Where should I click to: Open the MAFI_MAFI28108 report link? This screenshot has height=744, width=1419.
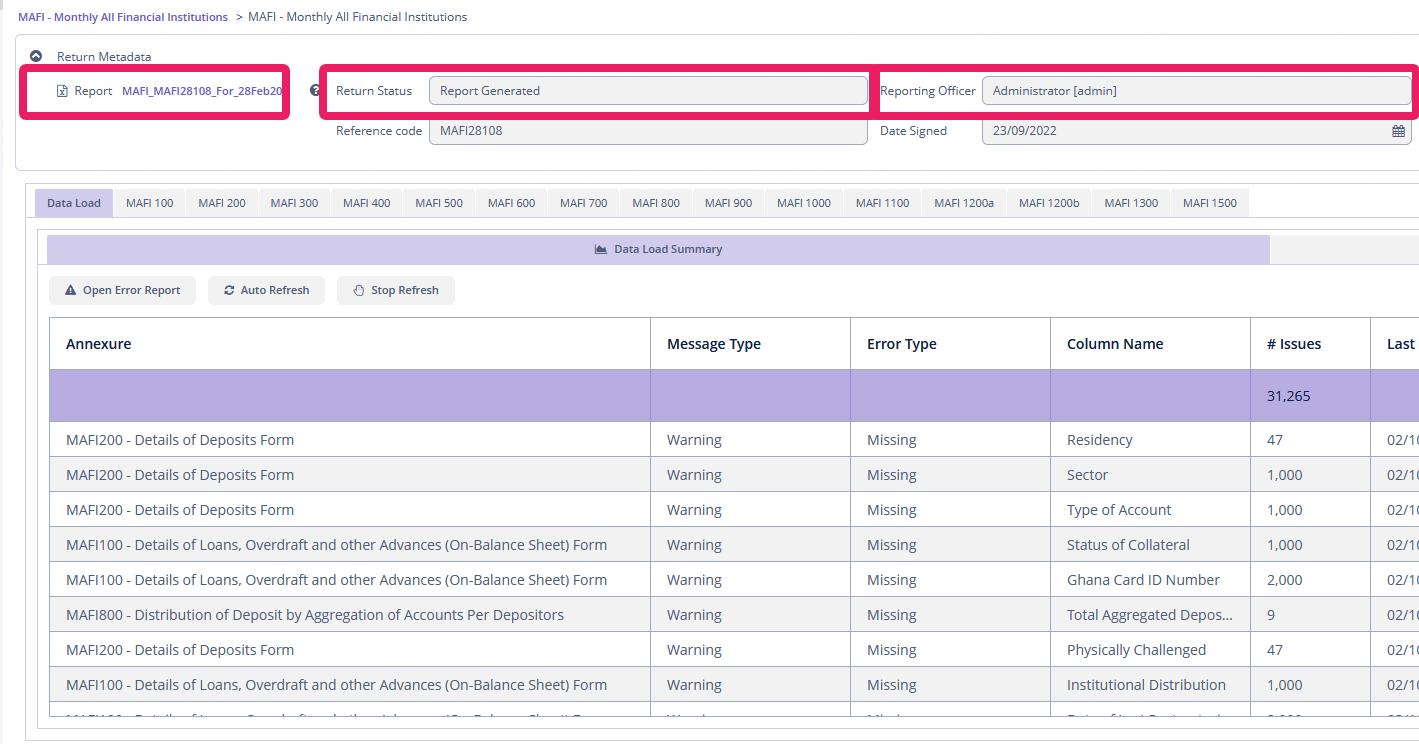202,91
